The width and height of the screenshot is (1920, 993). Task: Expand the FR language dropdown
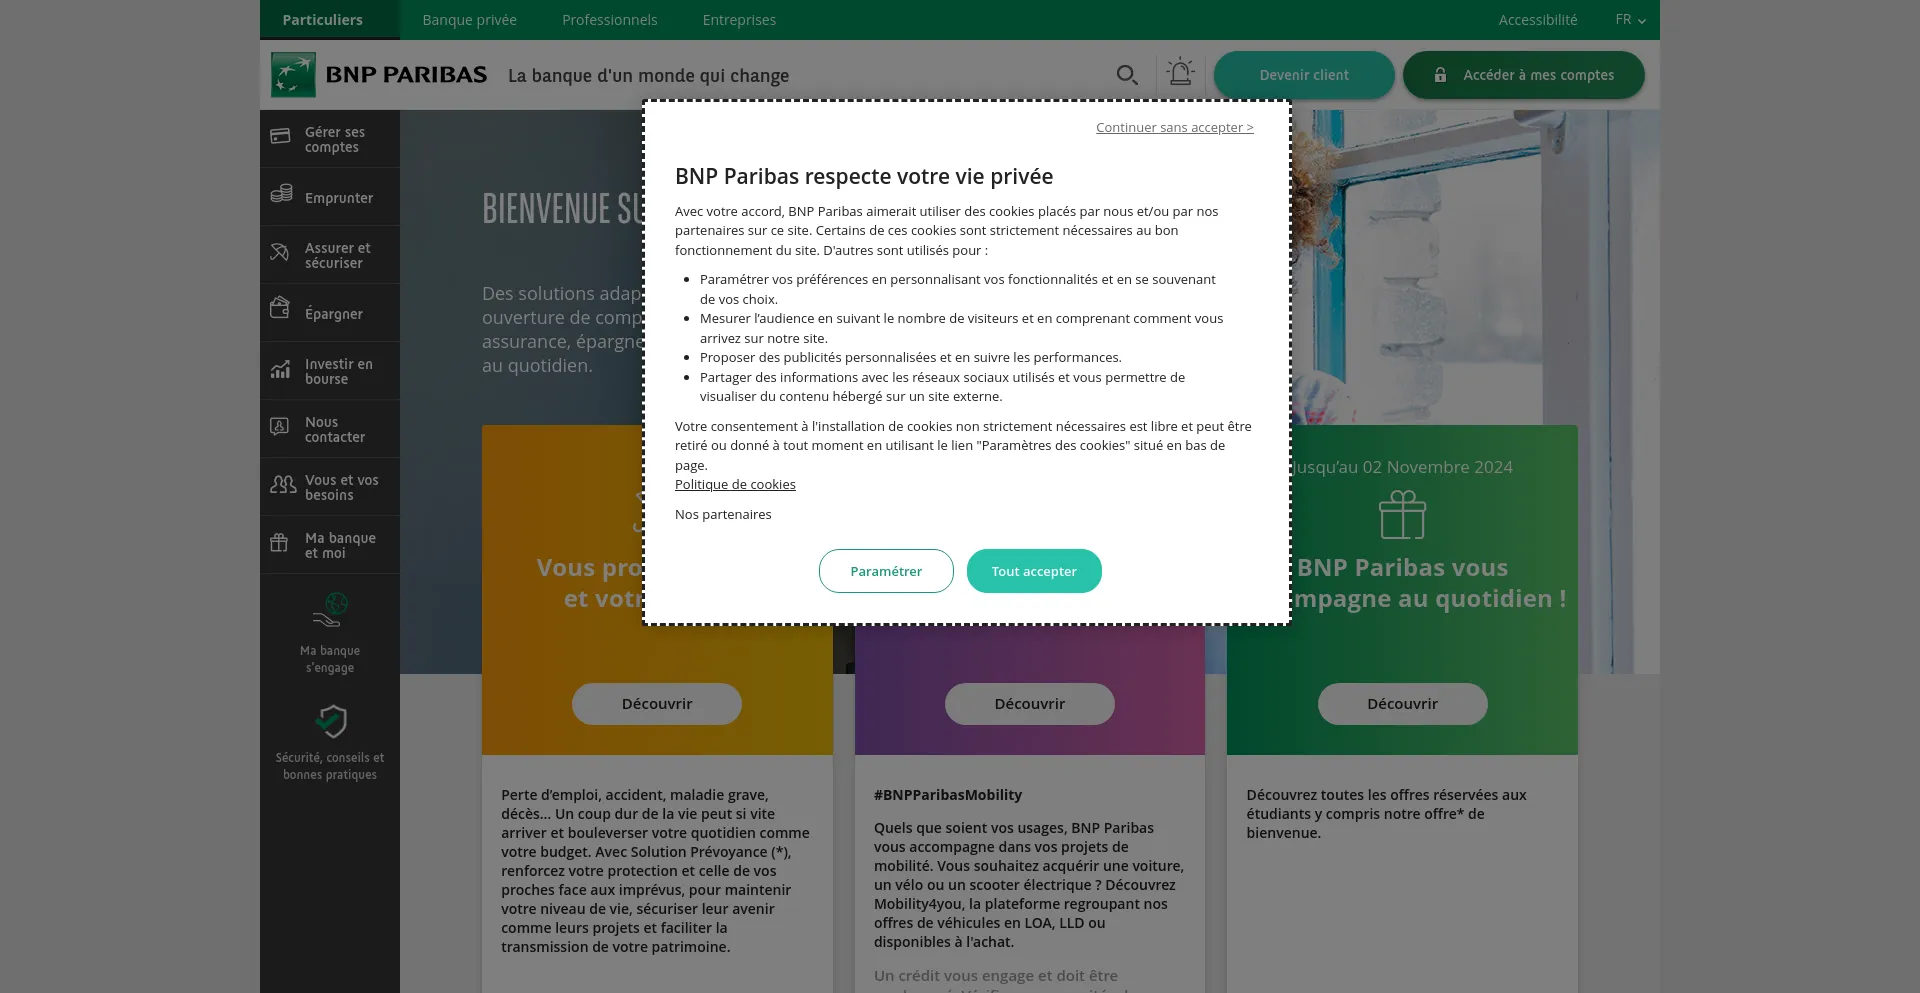pos(1630,20)
